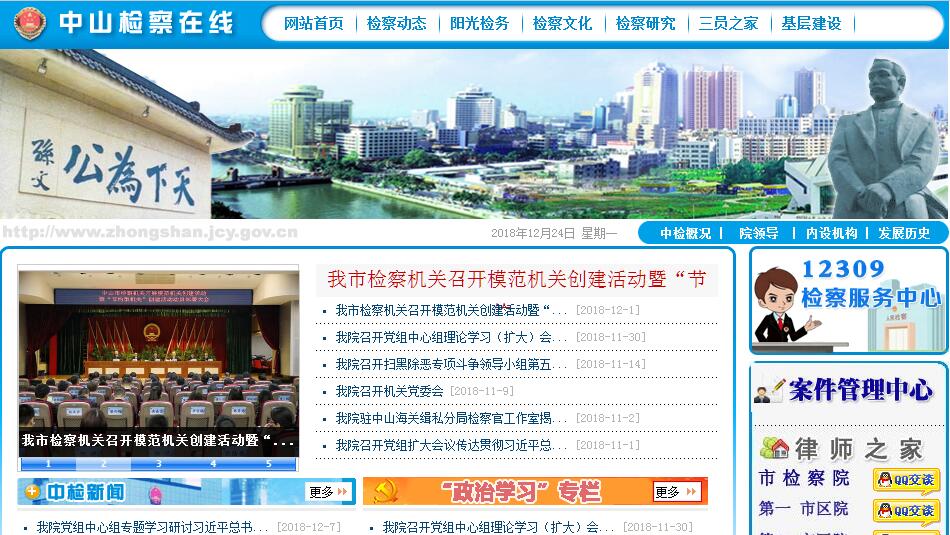The width and height of the screenshot is (950, 535).
Task: Switch slideshow to slide 4
Action: pos(213,464)
